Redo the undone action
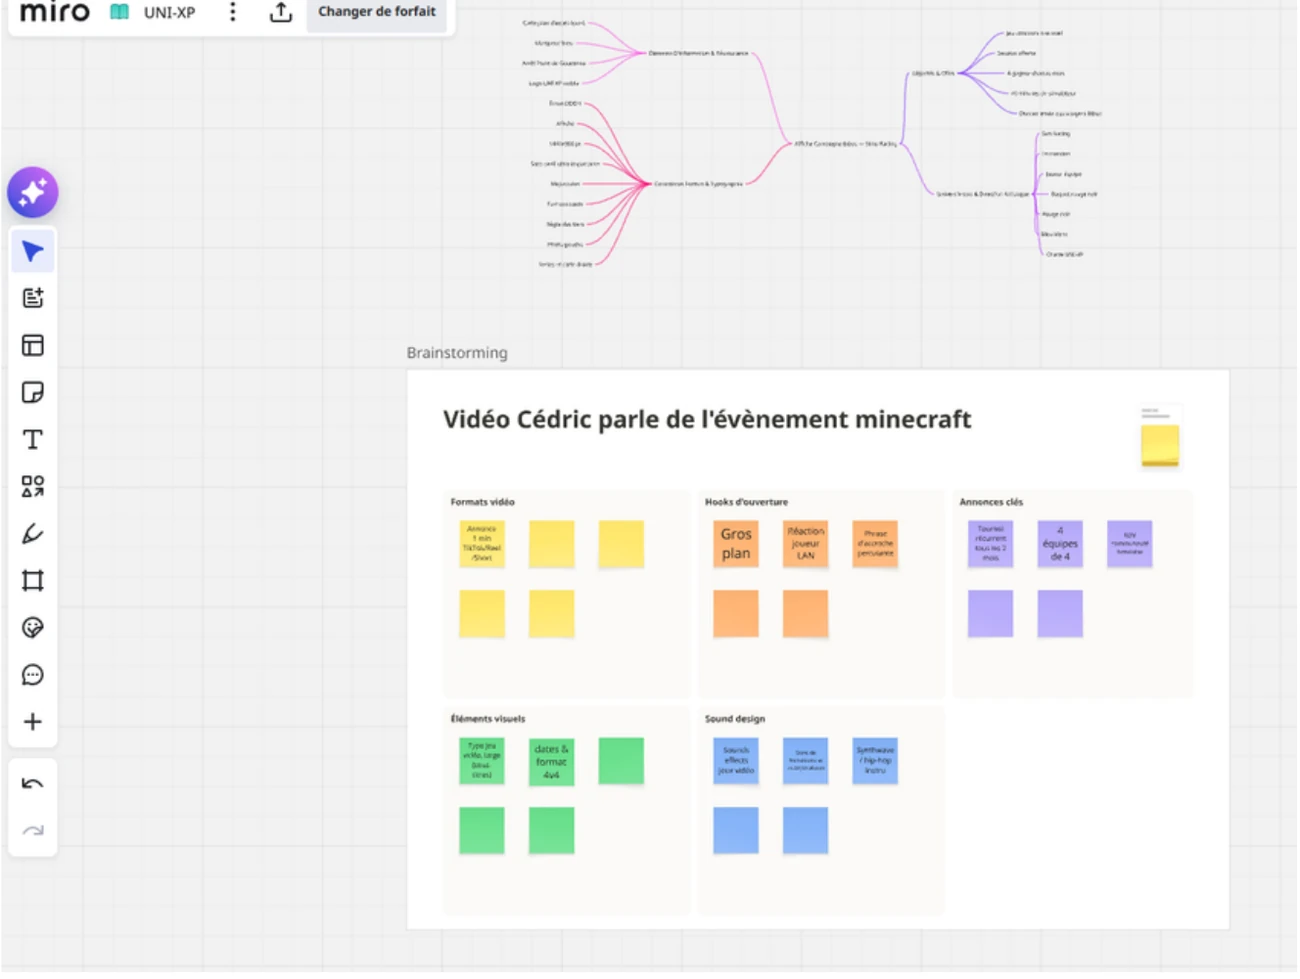The height and width of the screenshot is (979, 1300). [x=33, y=830]
